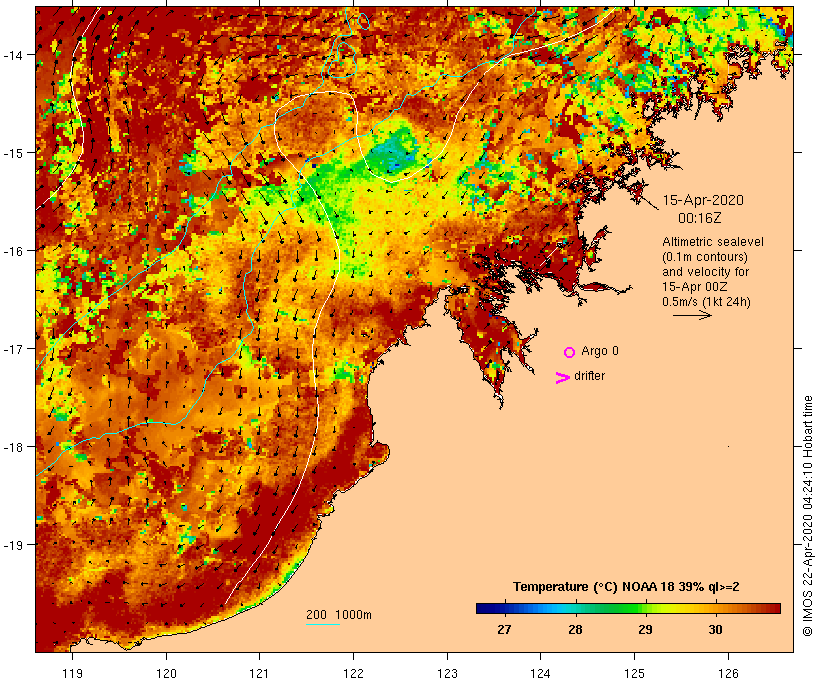Image resolution: width=820 pixels, height=680 pixels.
Task: Click the latitude label -16
Action: coord(13,251)
